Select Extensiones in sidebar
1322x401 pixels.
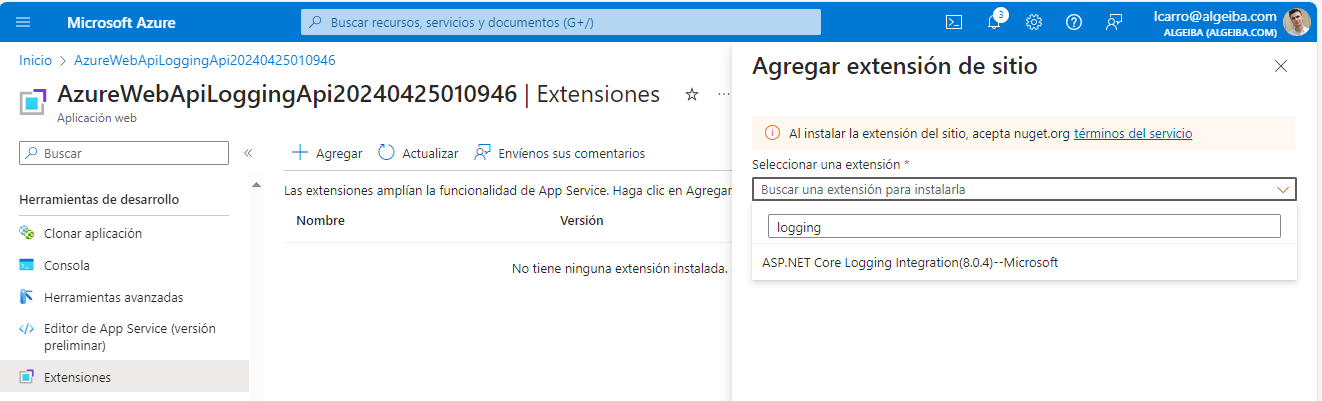click(x=77, y=377)
